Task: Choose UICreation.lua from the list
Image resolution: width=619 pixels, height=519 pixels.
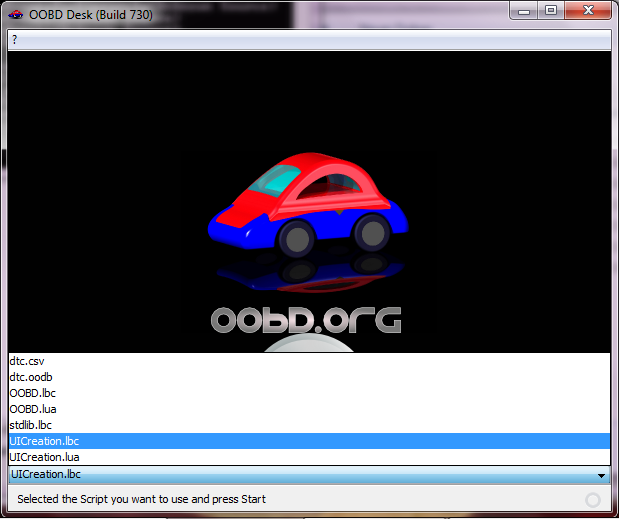Action: point(44,457)
